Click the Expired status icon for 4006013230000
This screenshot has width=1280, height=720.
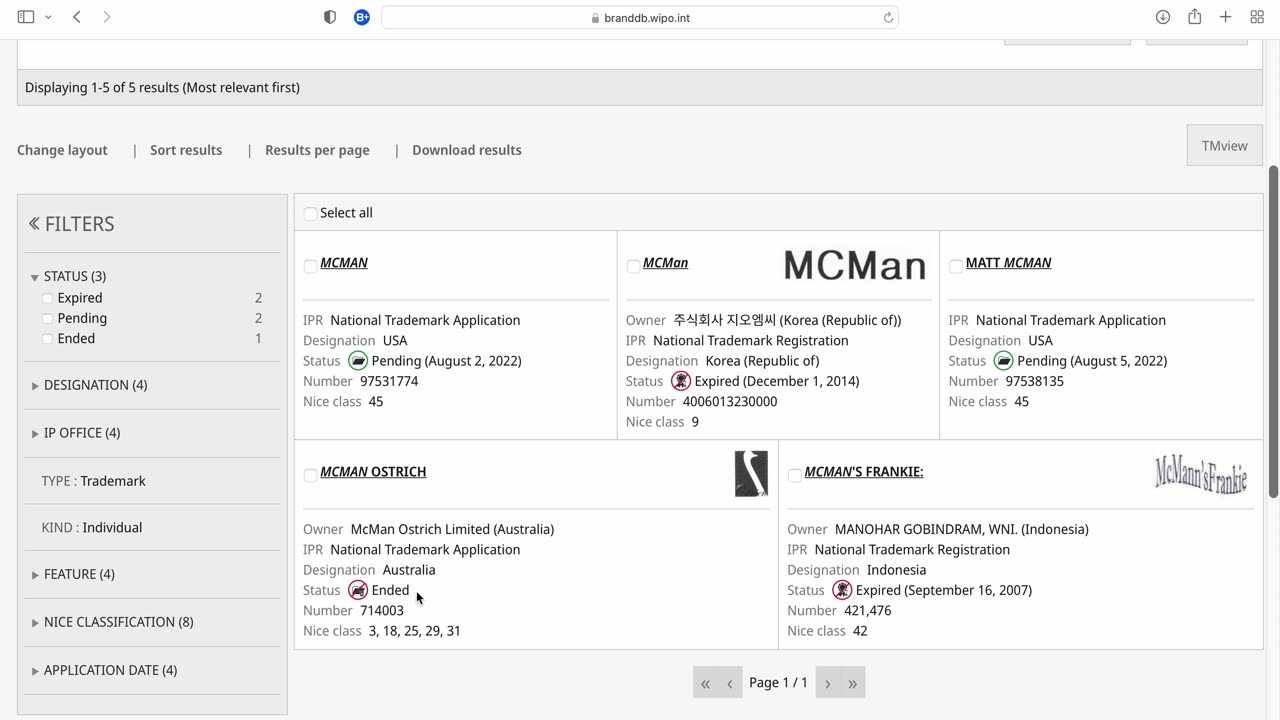(681, 381)
